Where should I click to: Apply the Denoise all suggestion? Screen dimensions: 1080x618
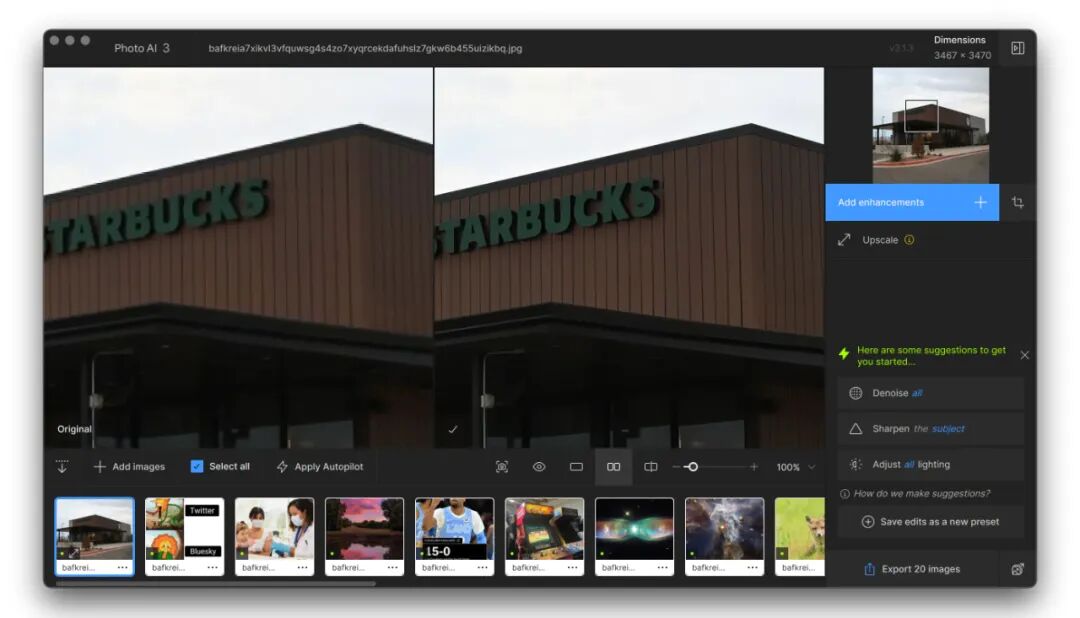(931, 393)
